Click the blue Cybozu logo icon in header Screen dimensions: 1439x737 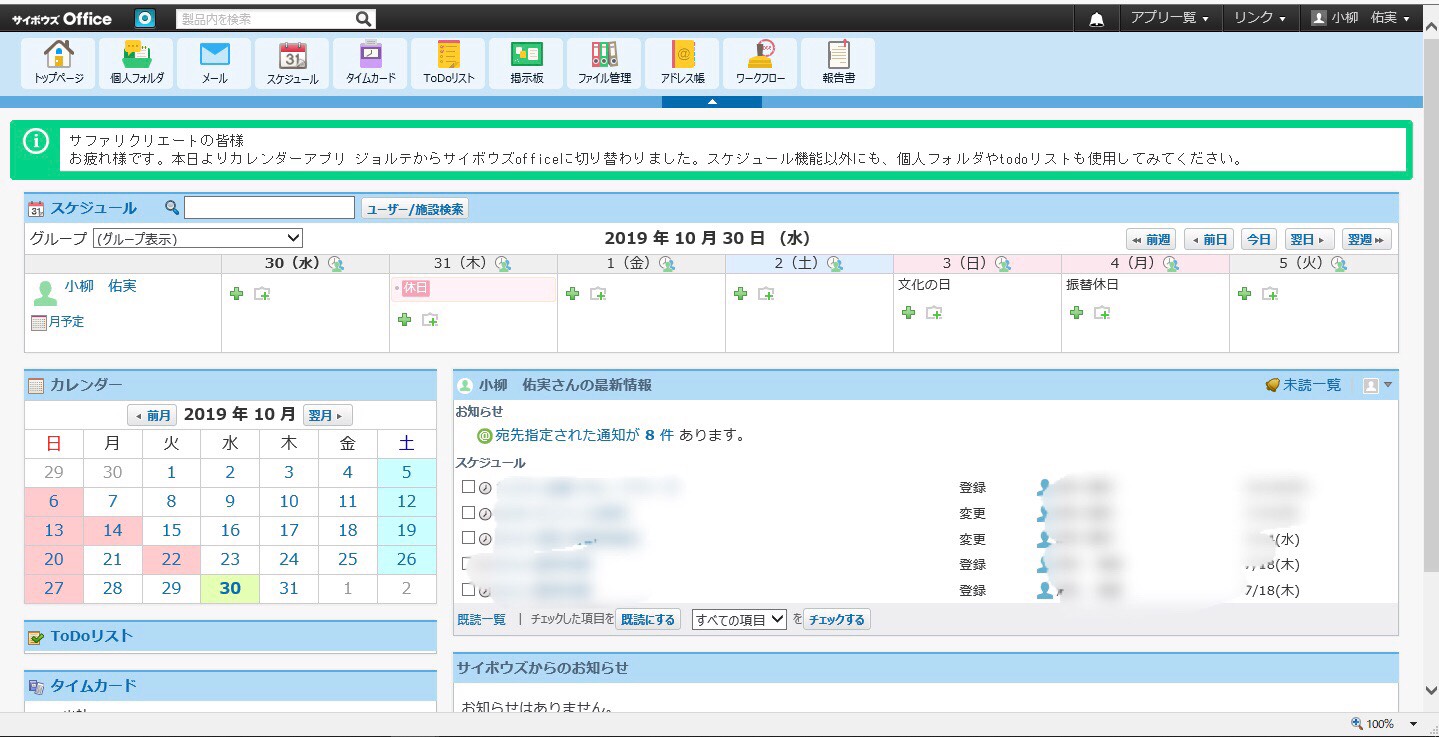click(x=145, y=19)
